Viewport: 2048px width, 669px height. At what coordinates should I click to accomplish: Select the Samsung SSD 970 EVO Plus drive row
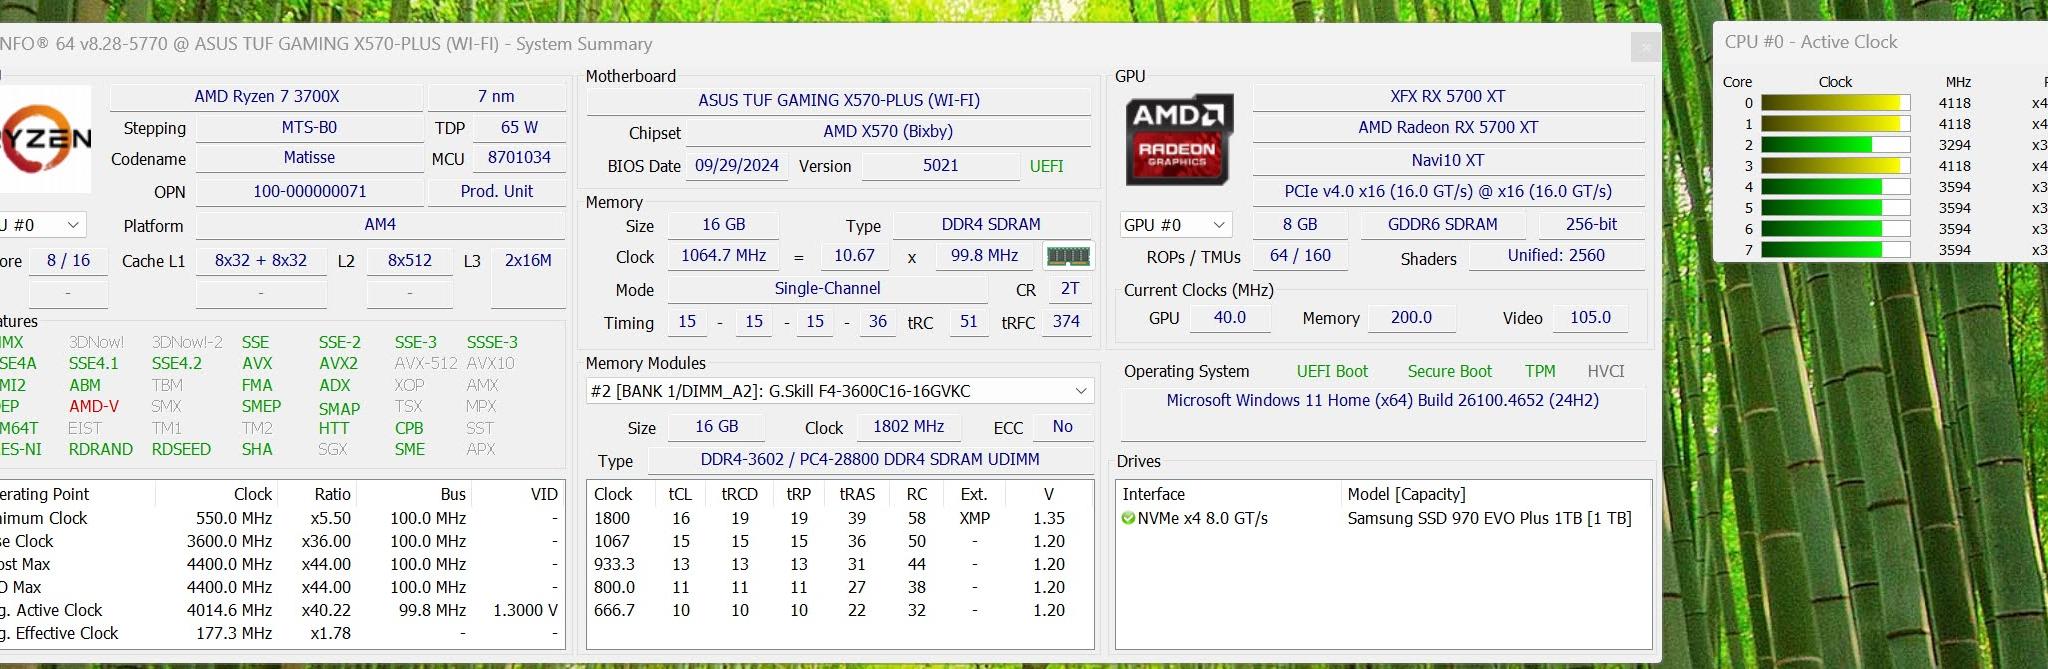point(1383,518)
